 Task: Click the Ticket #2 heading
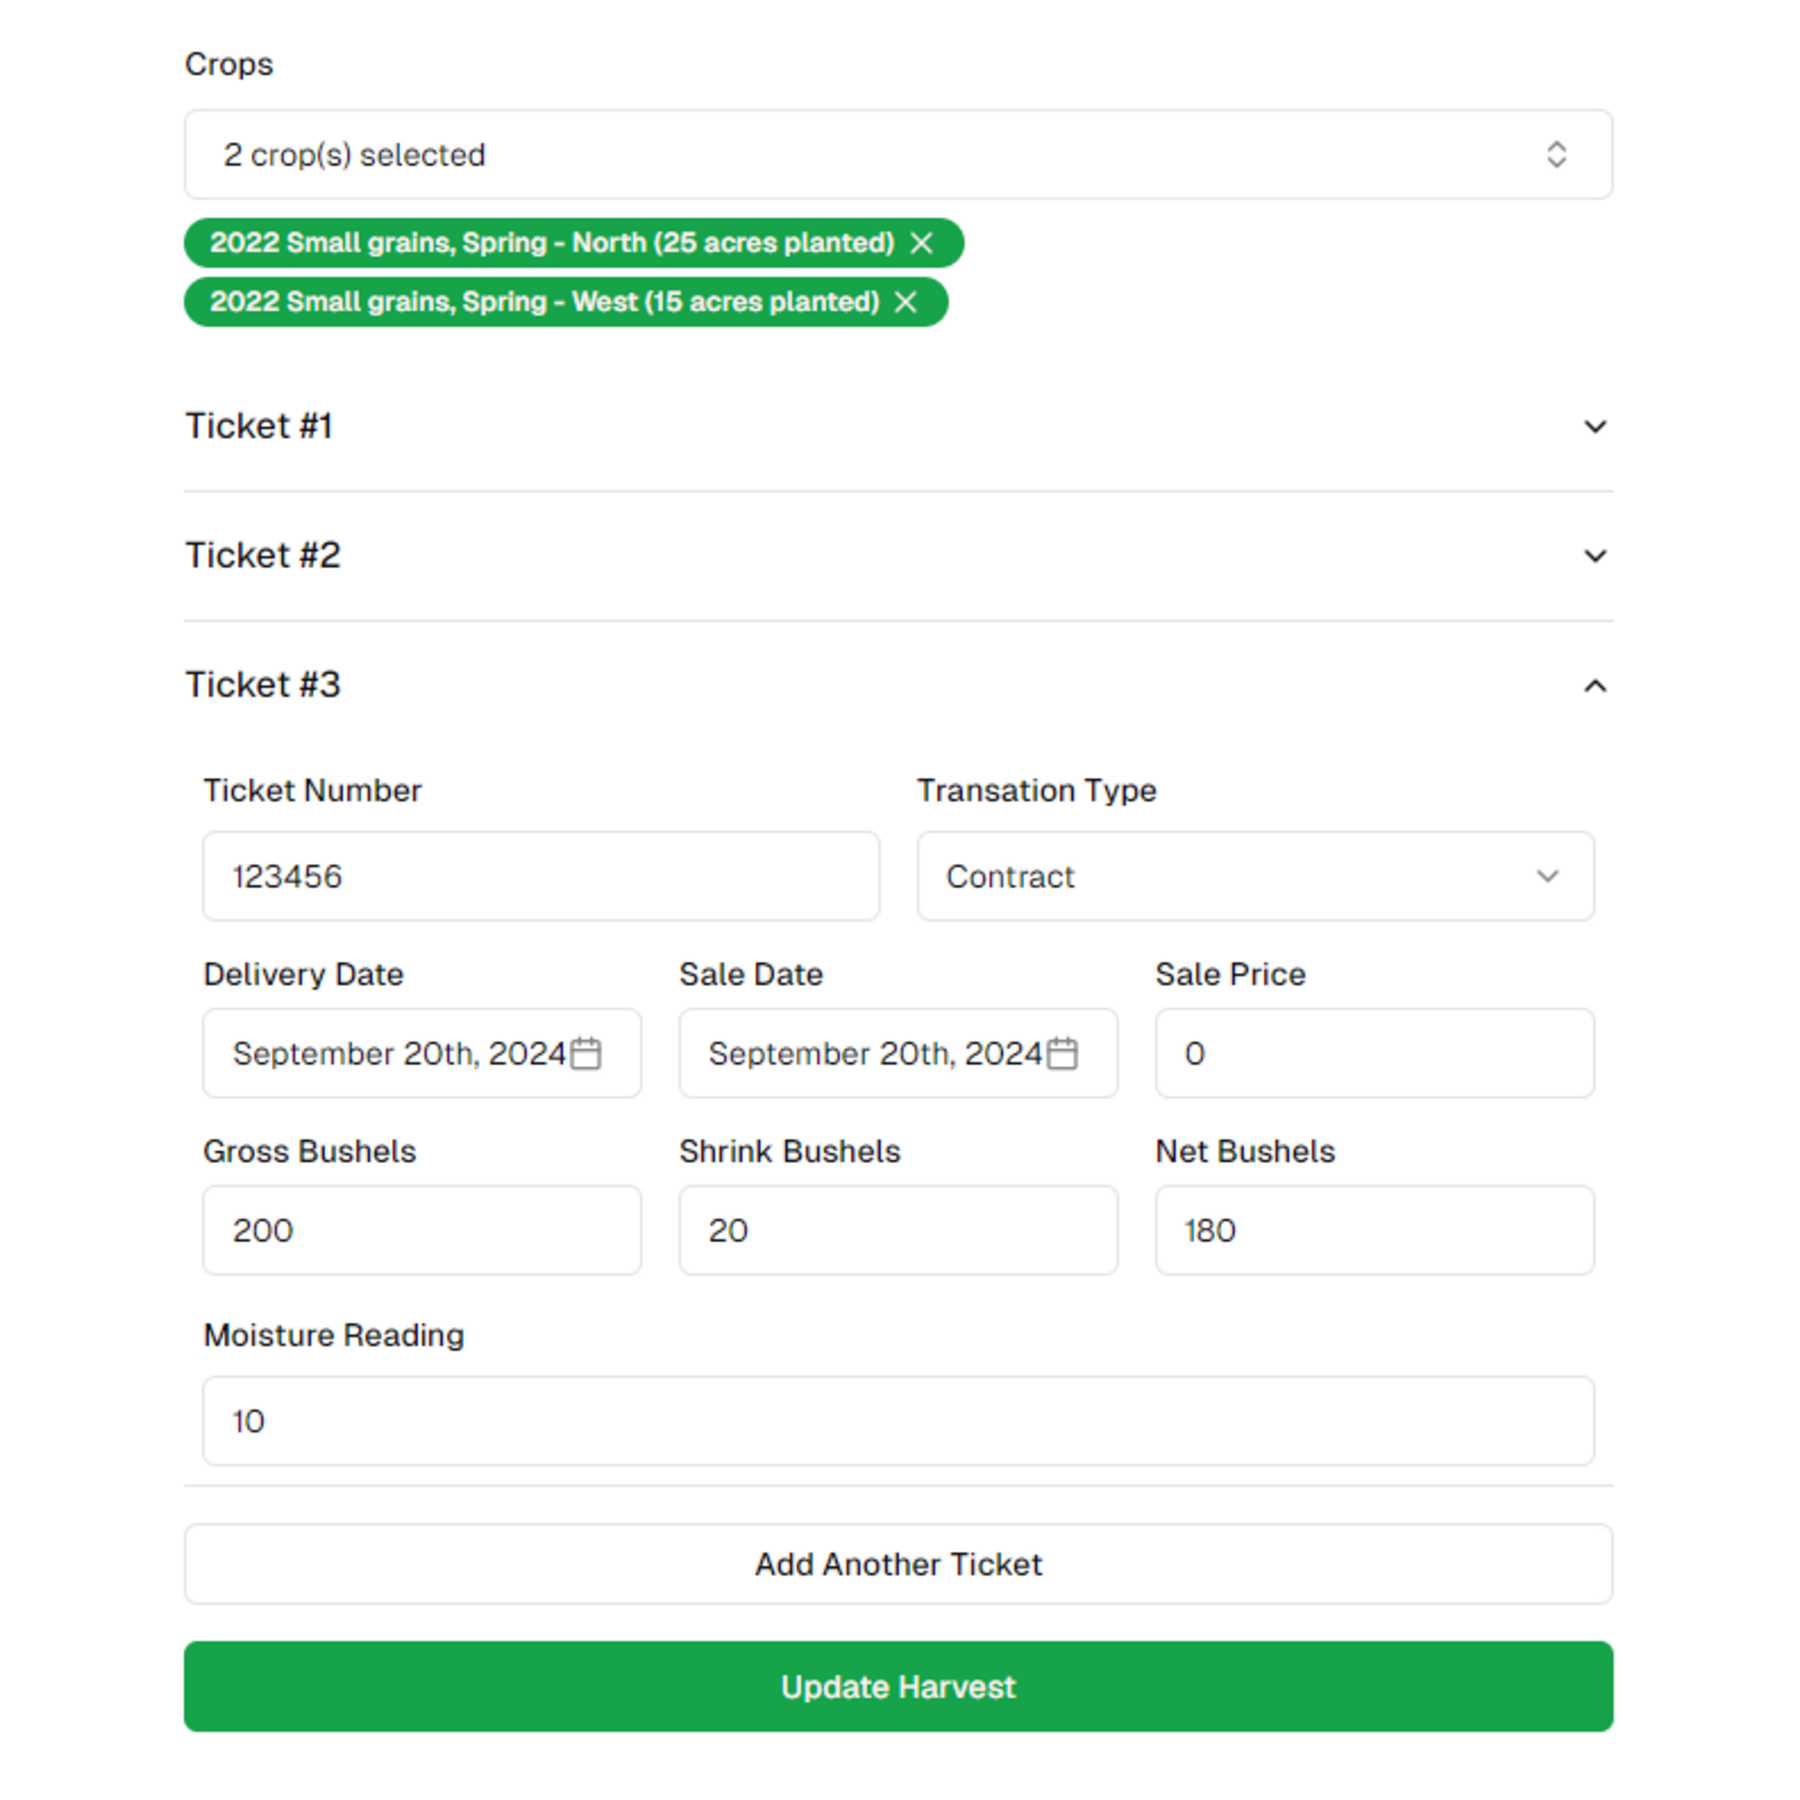pos(263,556)
